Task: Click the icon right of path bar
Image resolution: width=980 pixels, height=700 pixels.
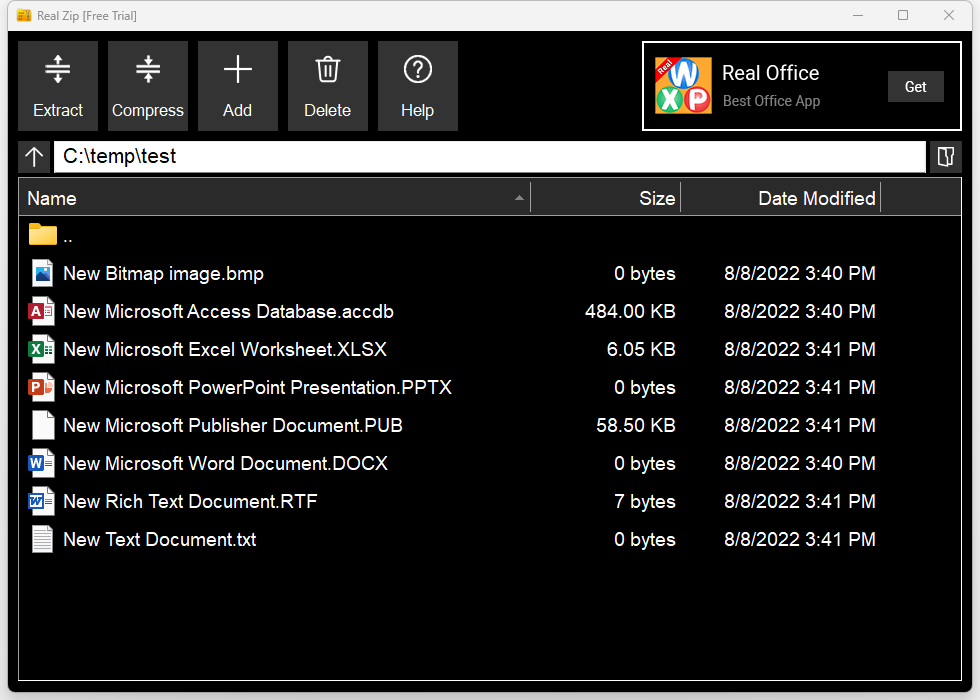Action: tap(945, 157)
